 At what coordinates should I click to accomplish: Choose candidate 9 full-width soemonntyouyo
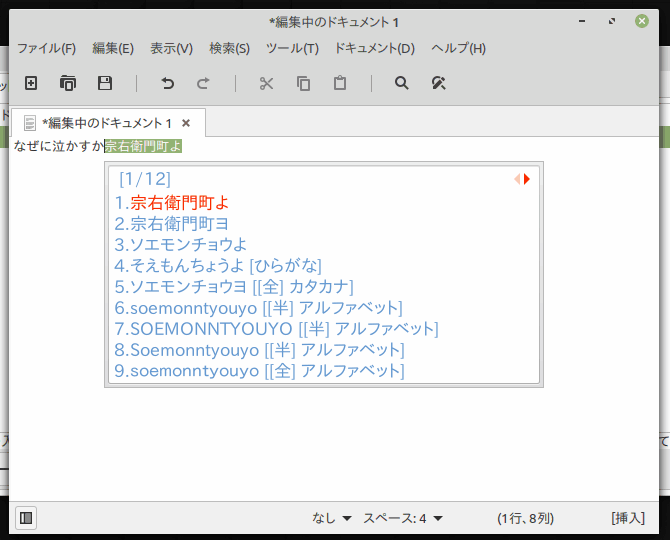259,370
